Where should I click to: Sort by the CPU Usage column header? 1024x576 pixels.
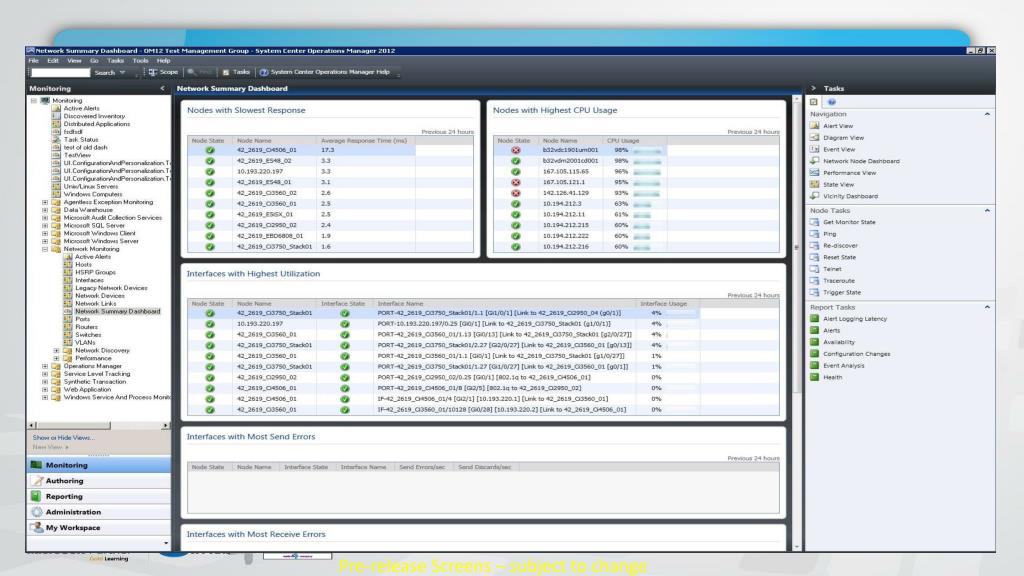pyautogui.click(x=622, y=140)
